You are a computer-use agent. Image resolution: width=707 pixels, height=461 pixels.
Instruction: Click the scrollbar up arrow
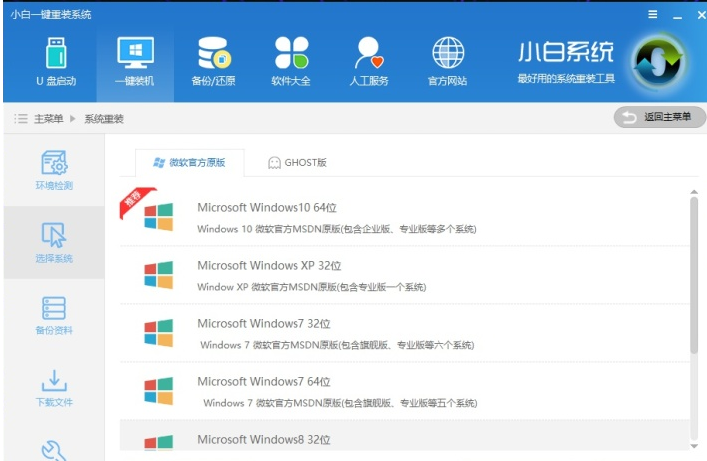click(x=694, y=192)
